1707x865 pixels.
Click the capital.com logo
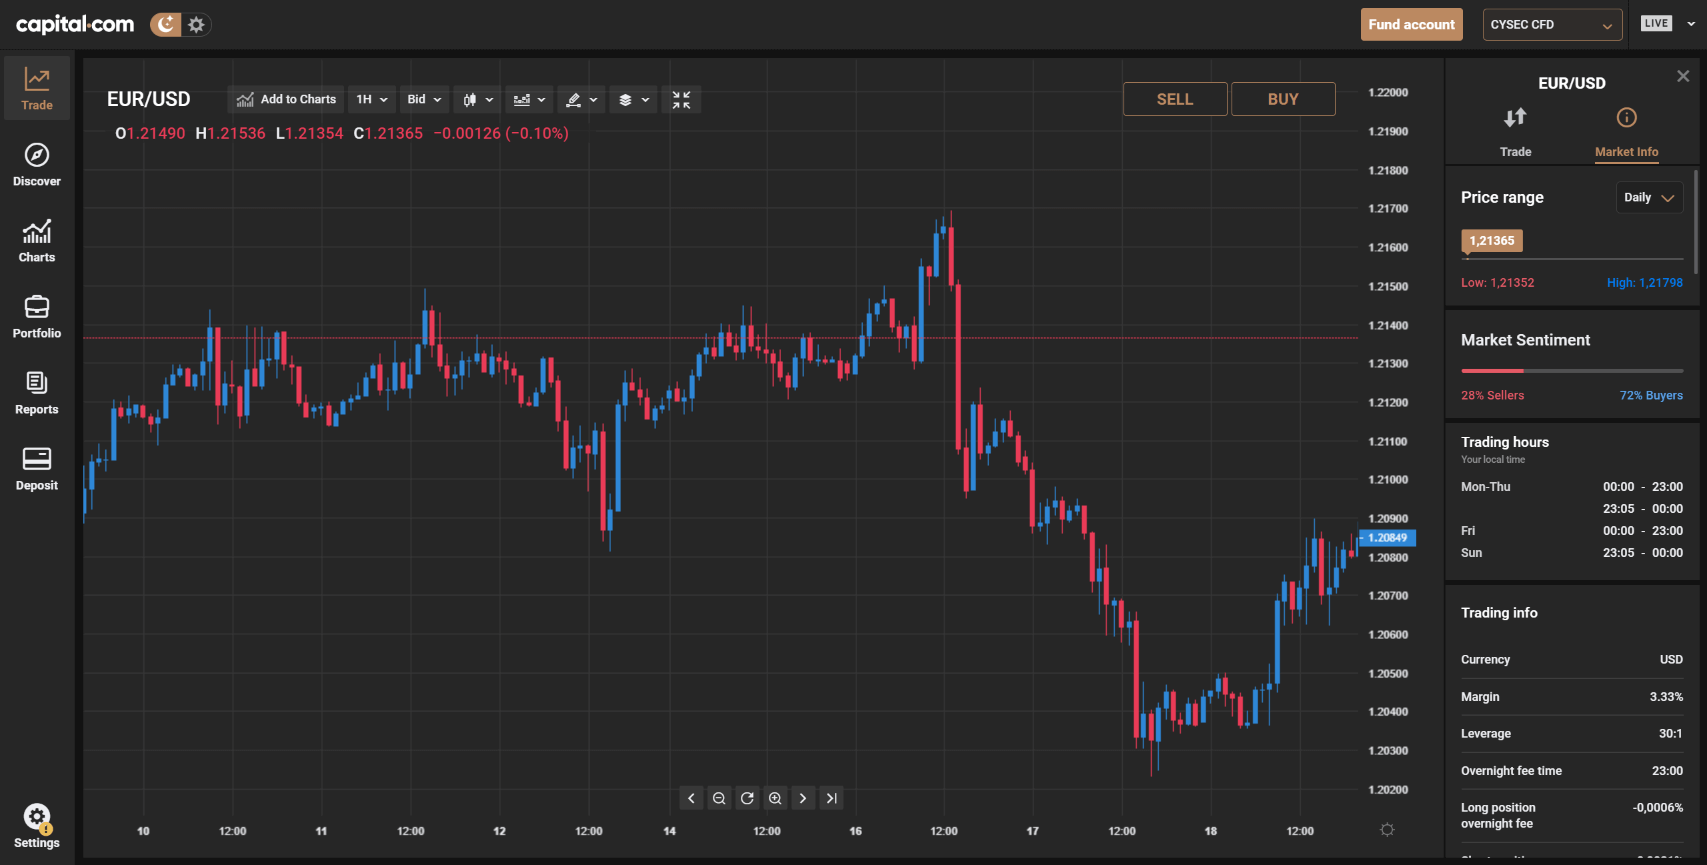(x=75, y=24)
